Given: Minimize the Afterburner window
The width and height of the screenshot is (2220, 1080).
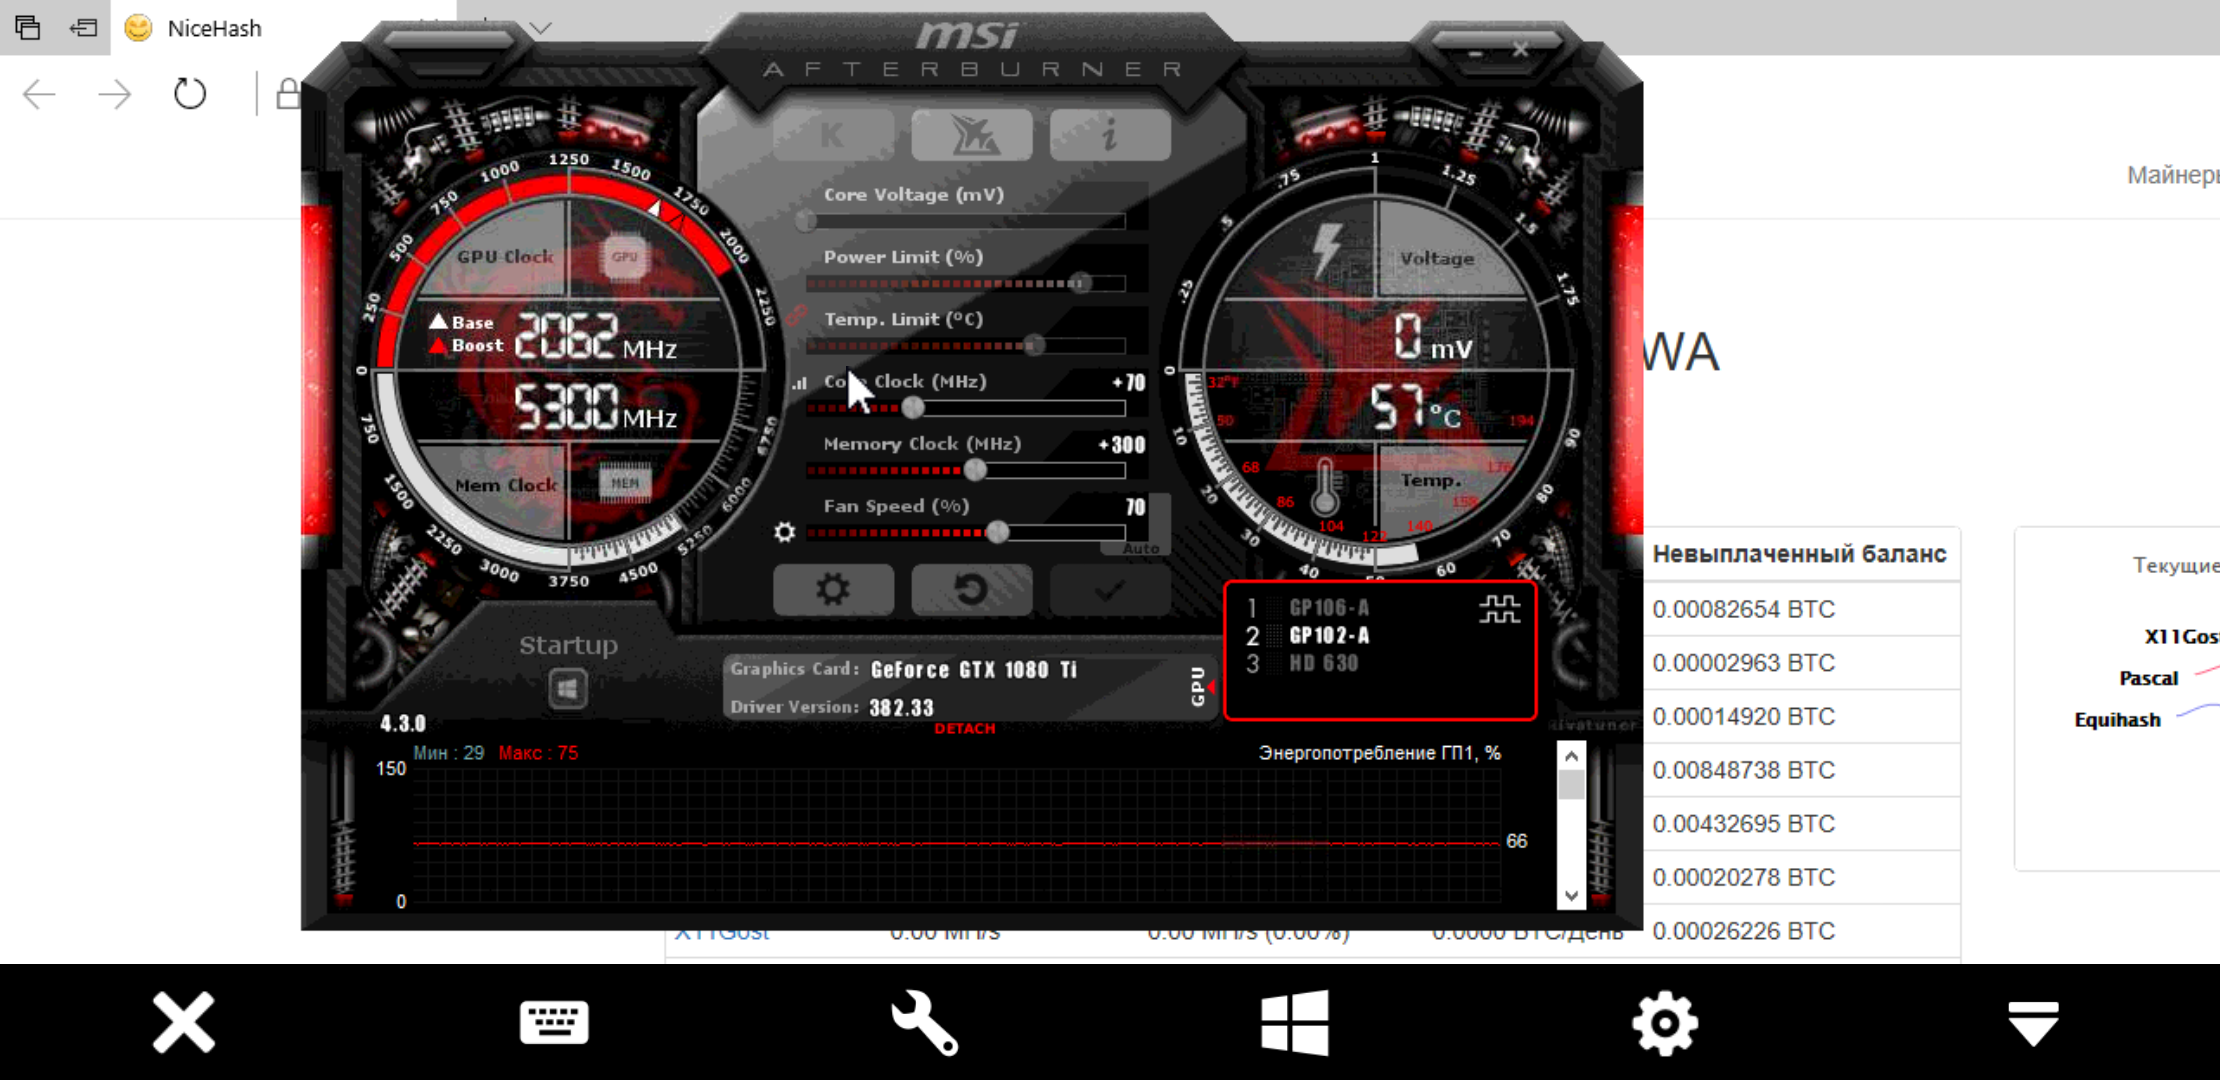Looking at the screenshot, I should click(x=1475, y=52).
